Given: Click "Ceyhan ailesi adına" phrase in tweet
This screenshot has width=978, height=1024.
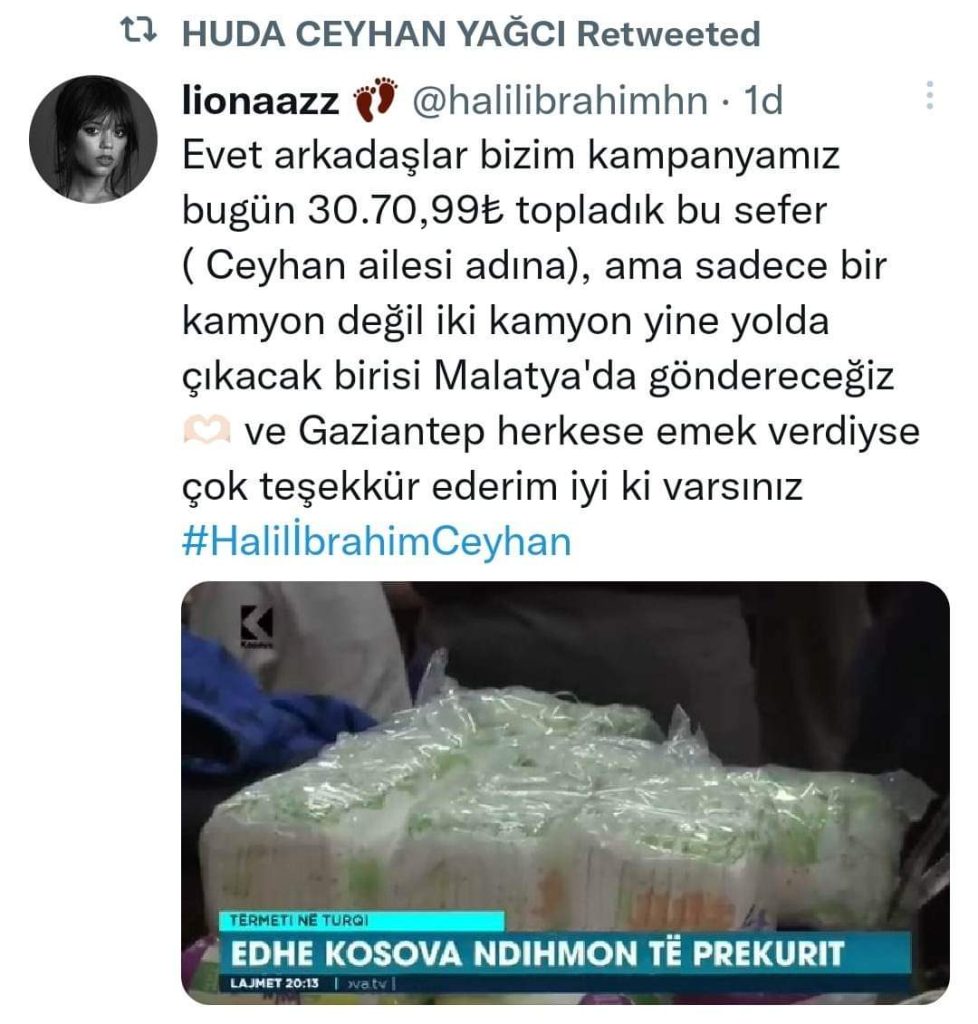Looking at the screenshot, I should click(389, 266).
